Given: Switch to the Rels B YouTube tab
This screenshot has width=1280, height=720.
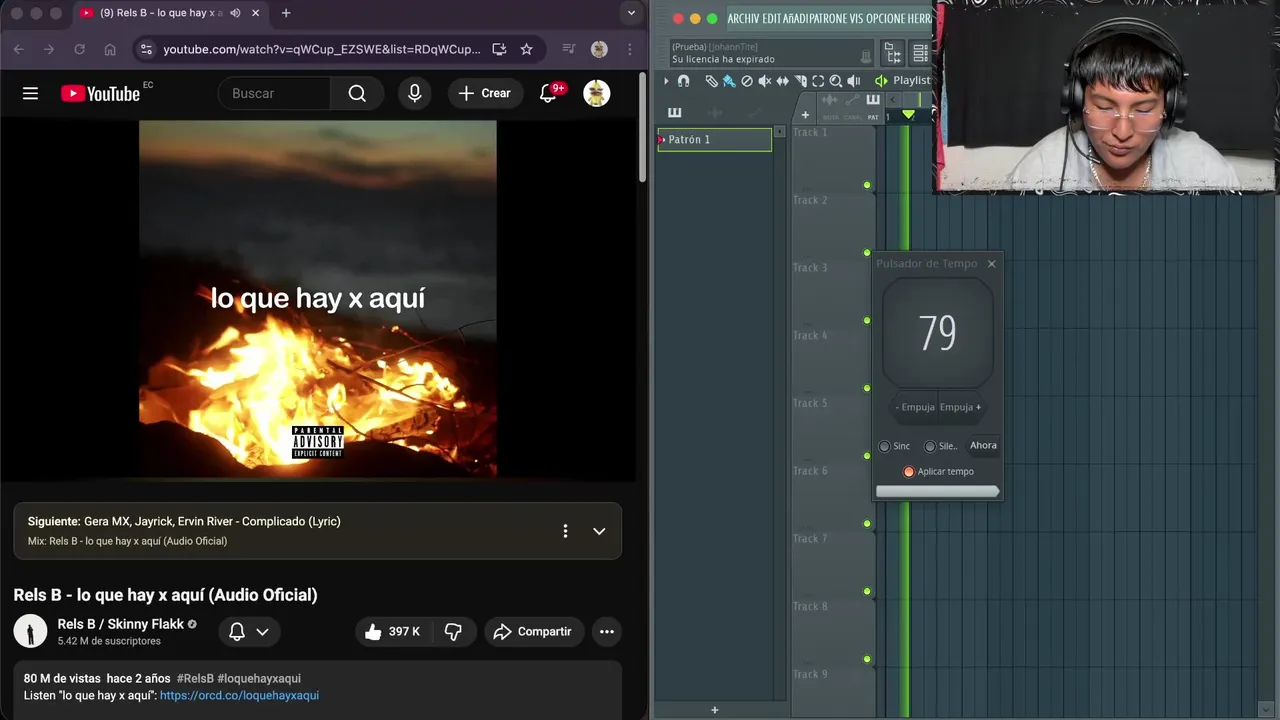Looking at the screenshot, I should coord(170,13).
